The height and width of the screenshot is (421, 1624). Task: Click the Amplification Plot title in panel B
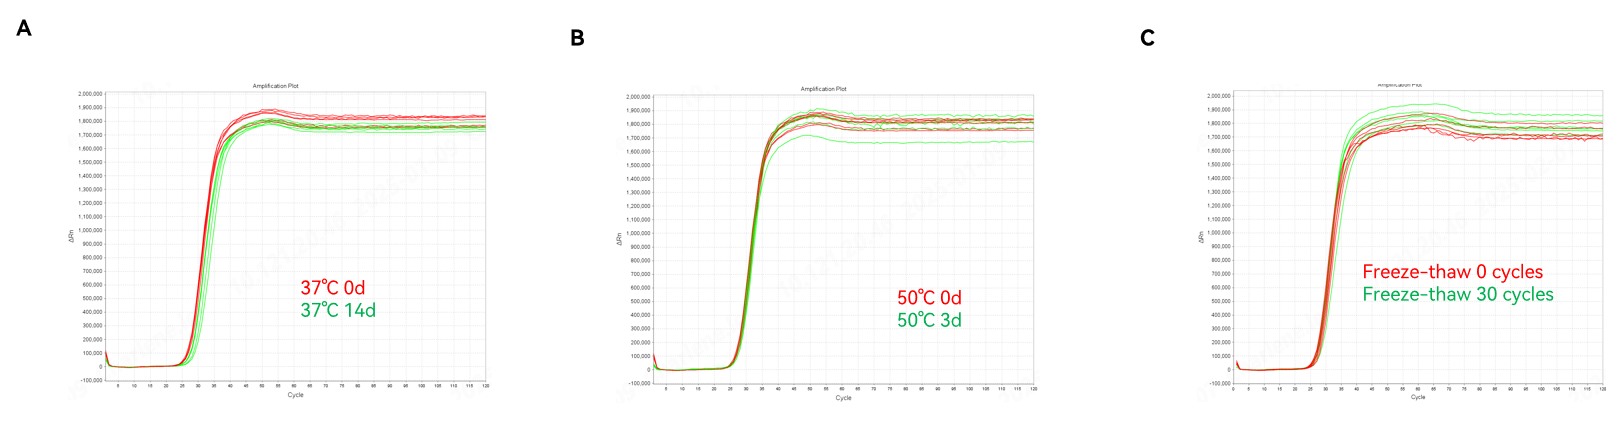[x=823, y=89]
